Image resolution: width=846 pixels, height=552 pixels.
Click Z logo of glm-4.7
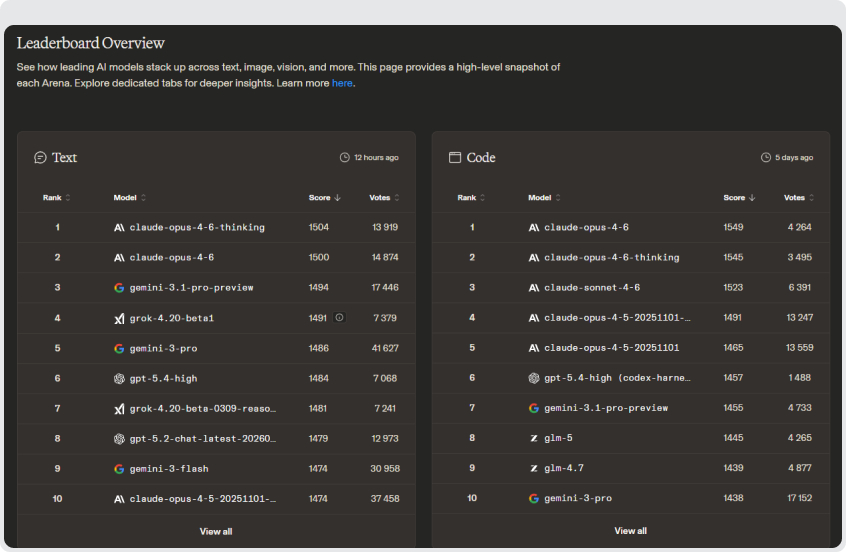[534, 468]
